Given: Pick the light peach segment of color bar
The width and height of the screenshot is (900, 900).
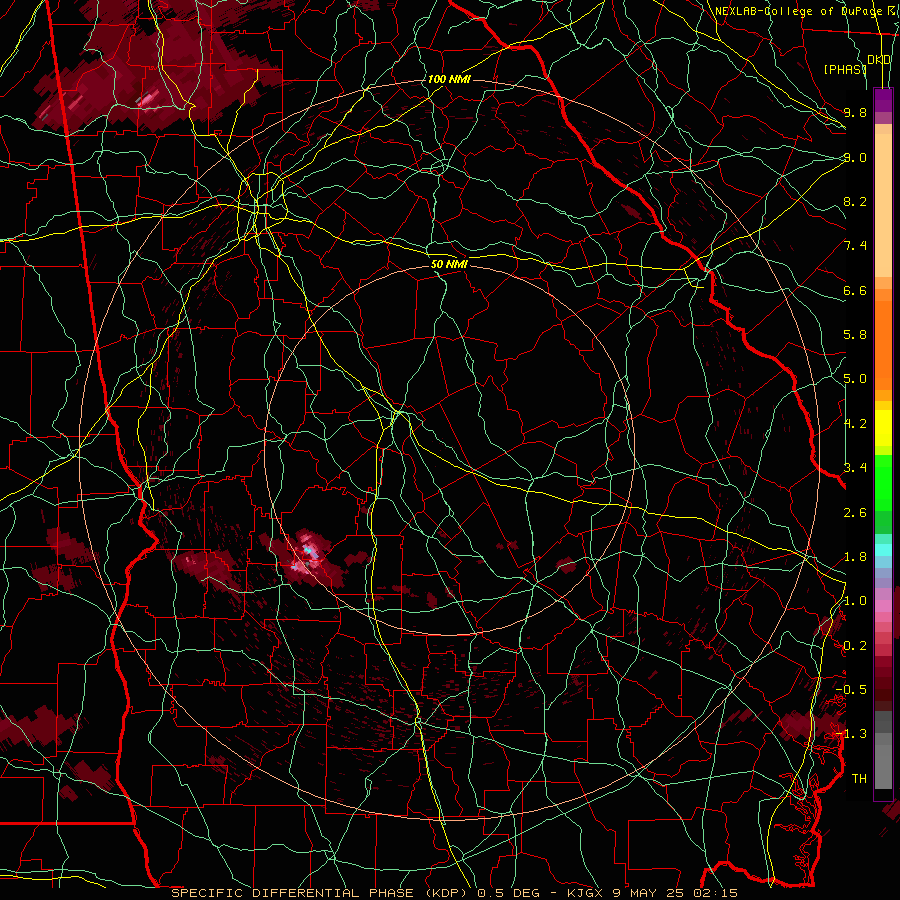Looking at the screenshot, I should click(883, 207).
